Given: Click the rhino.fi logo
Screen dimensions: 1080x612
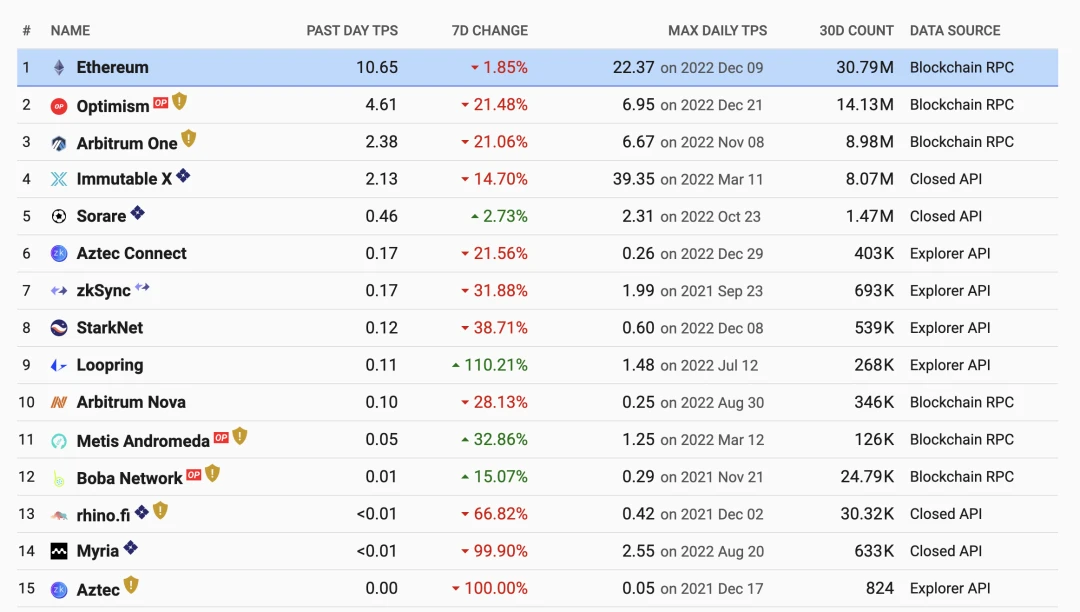Looking at the screenshot, I should point(59,515).
